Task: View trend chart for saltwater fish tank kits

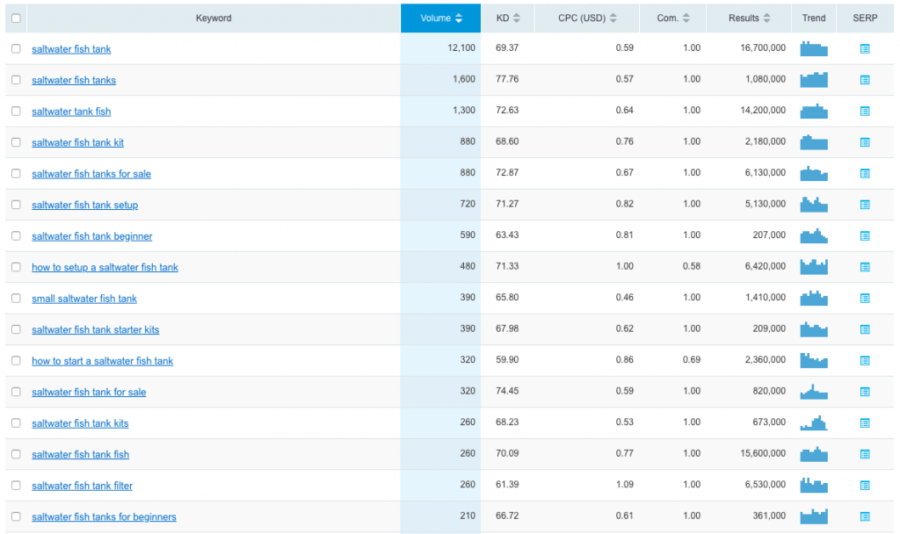Action: click(x=813, y=423)
